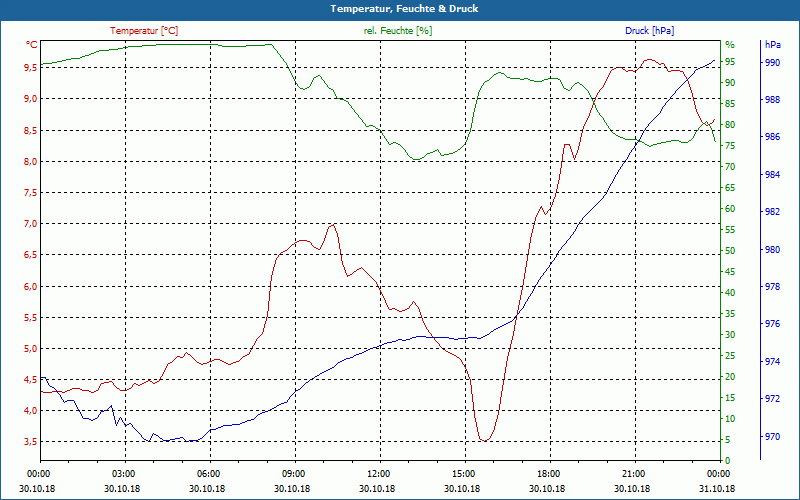Click the 75 humidity axis value
800x500 pixels.
[x=730, y=146]
